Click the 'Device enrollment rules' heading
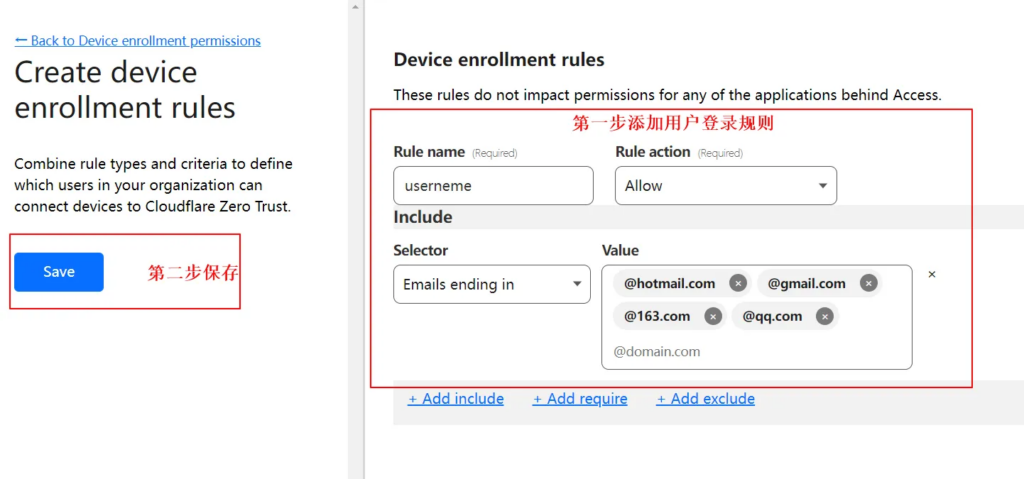 [499, 60]
